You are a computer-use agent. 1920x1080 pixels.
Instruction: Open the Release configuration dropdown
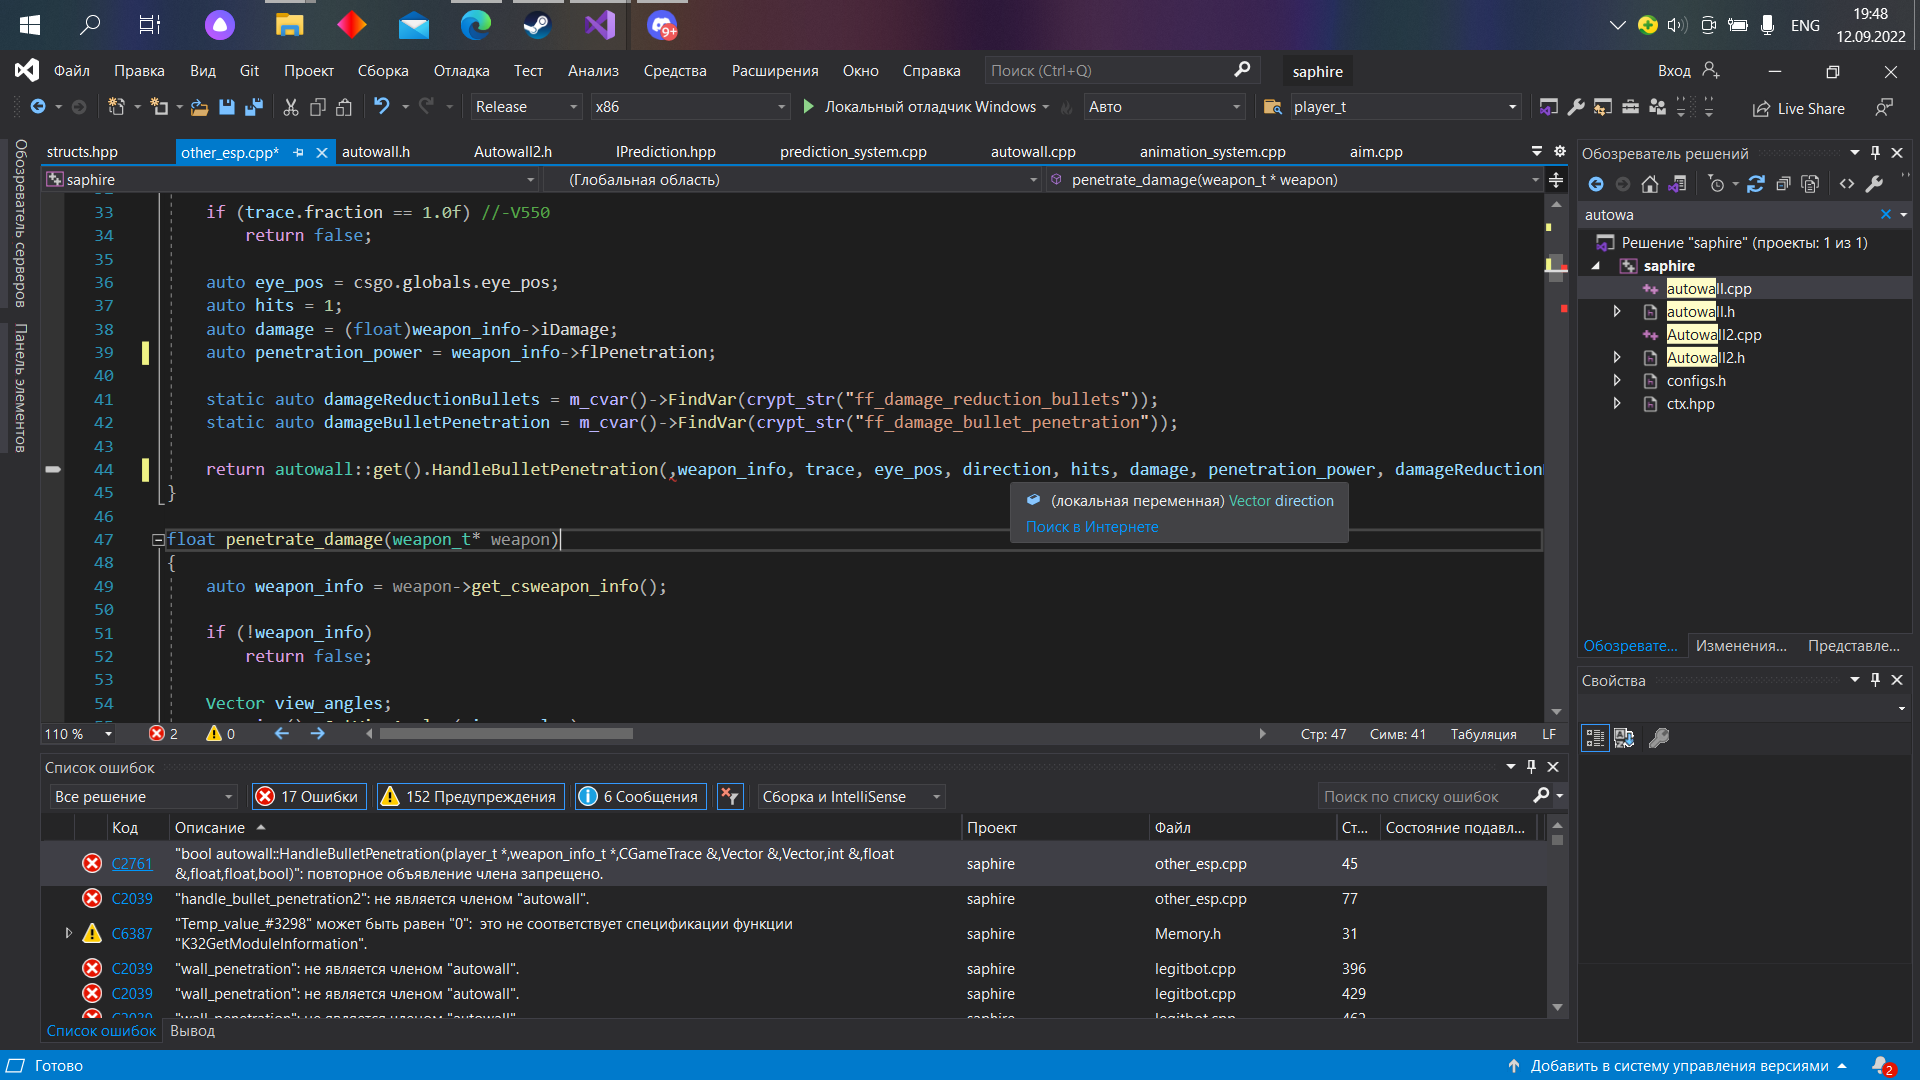(x=527, y=107)
